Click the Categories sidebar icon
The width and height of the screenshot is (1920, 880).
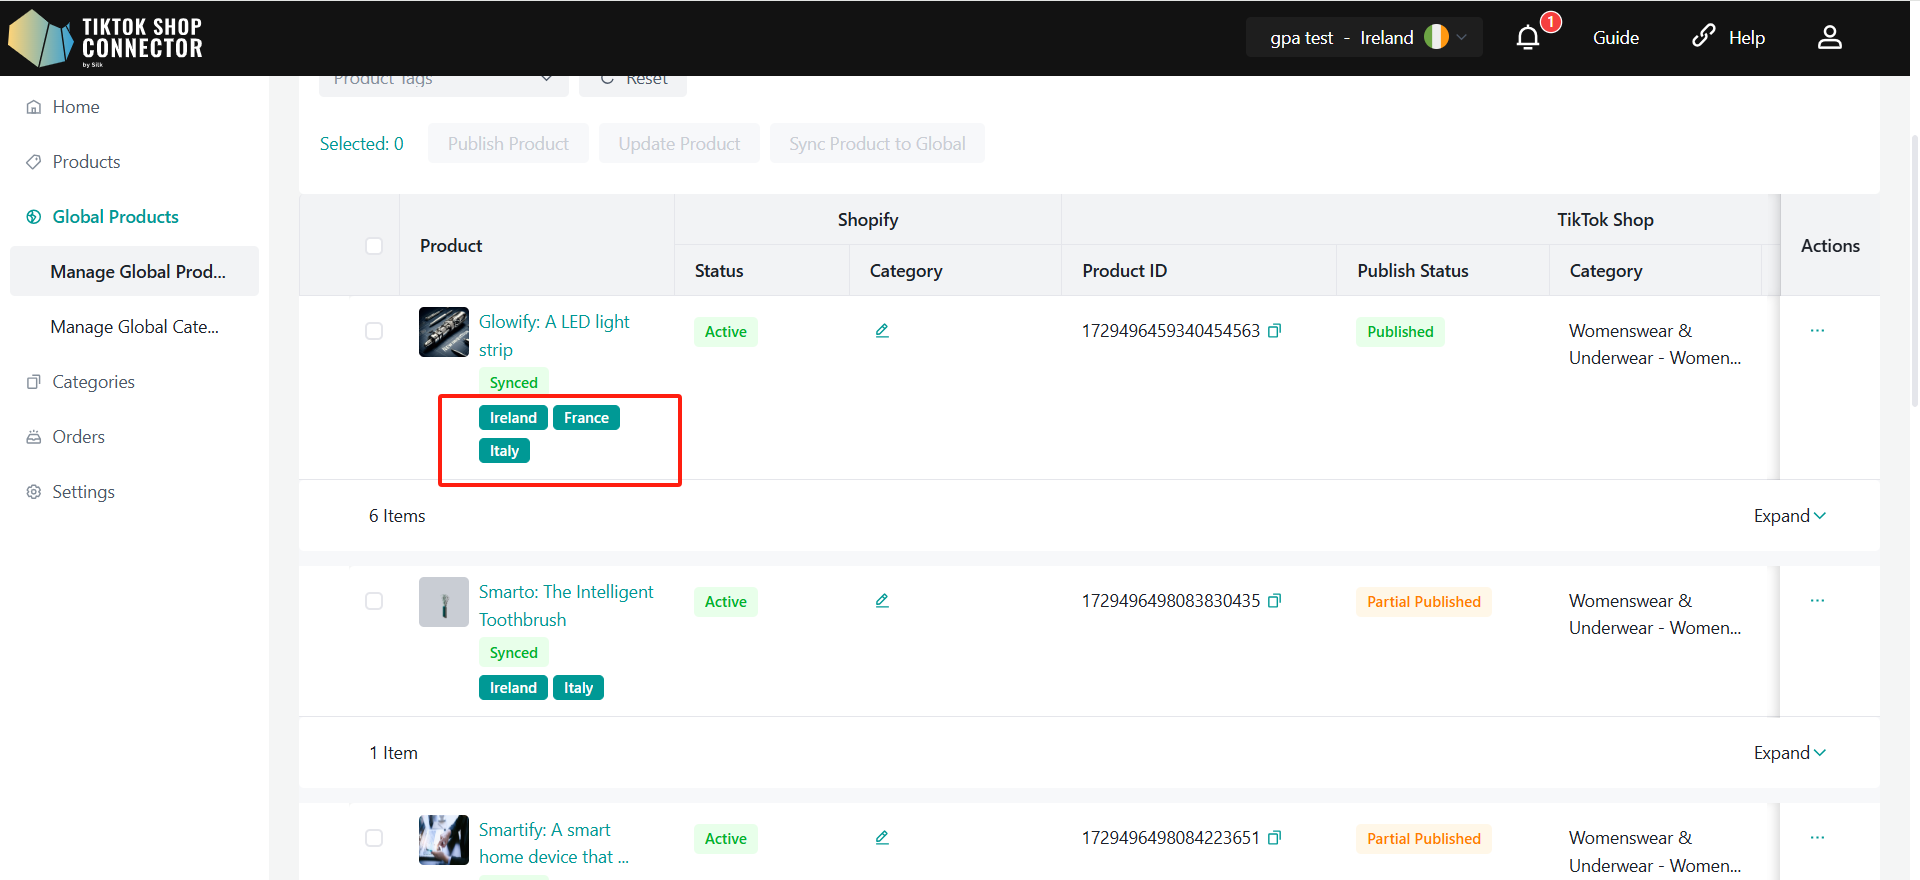[x=34, y=382]
